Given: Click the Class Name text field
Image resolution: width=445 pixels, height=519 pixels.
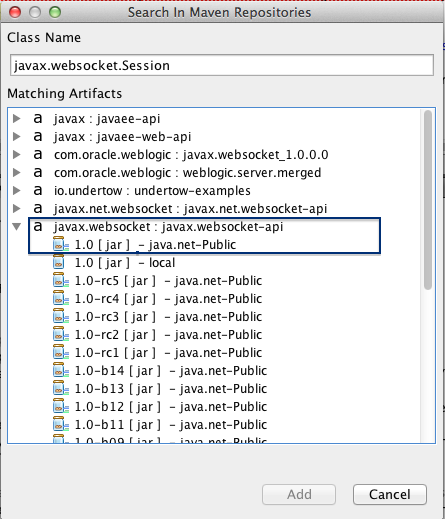Looking at the screenshot, I should pyautogui.click(x=222, y=65).
